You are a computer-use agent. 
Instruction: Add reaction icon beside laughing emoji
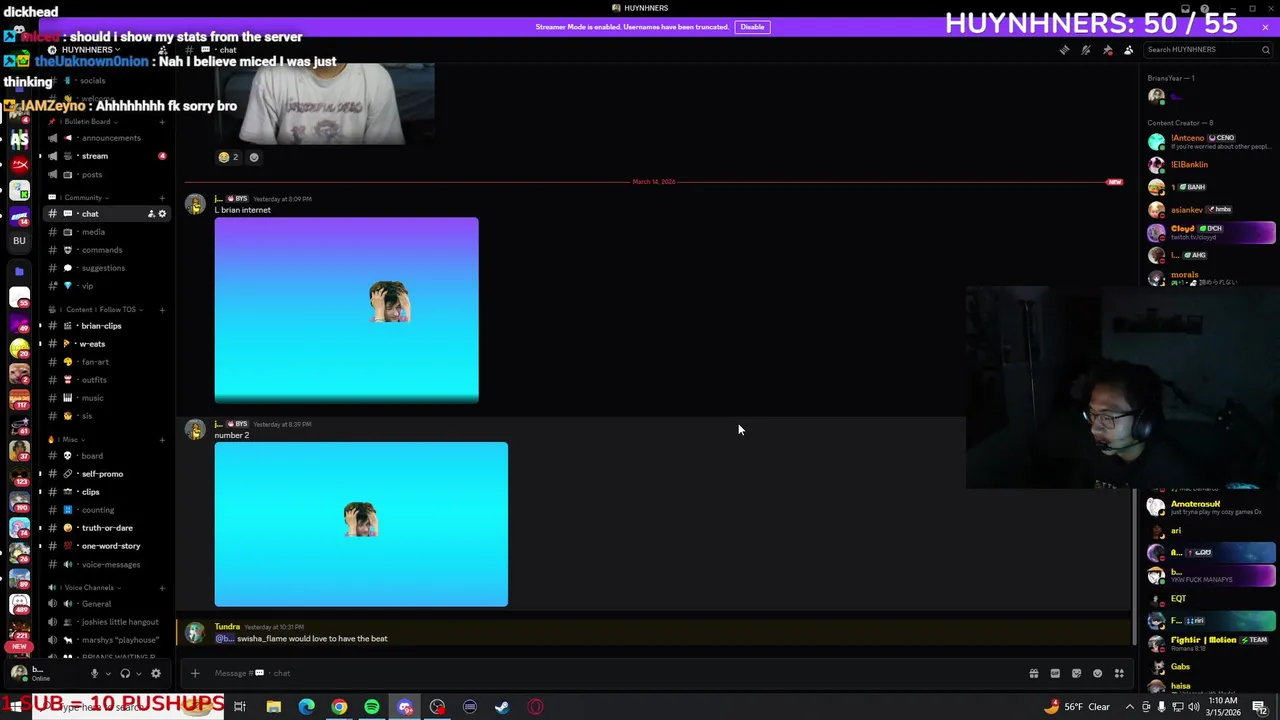[254, 157]
